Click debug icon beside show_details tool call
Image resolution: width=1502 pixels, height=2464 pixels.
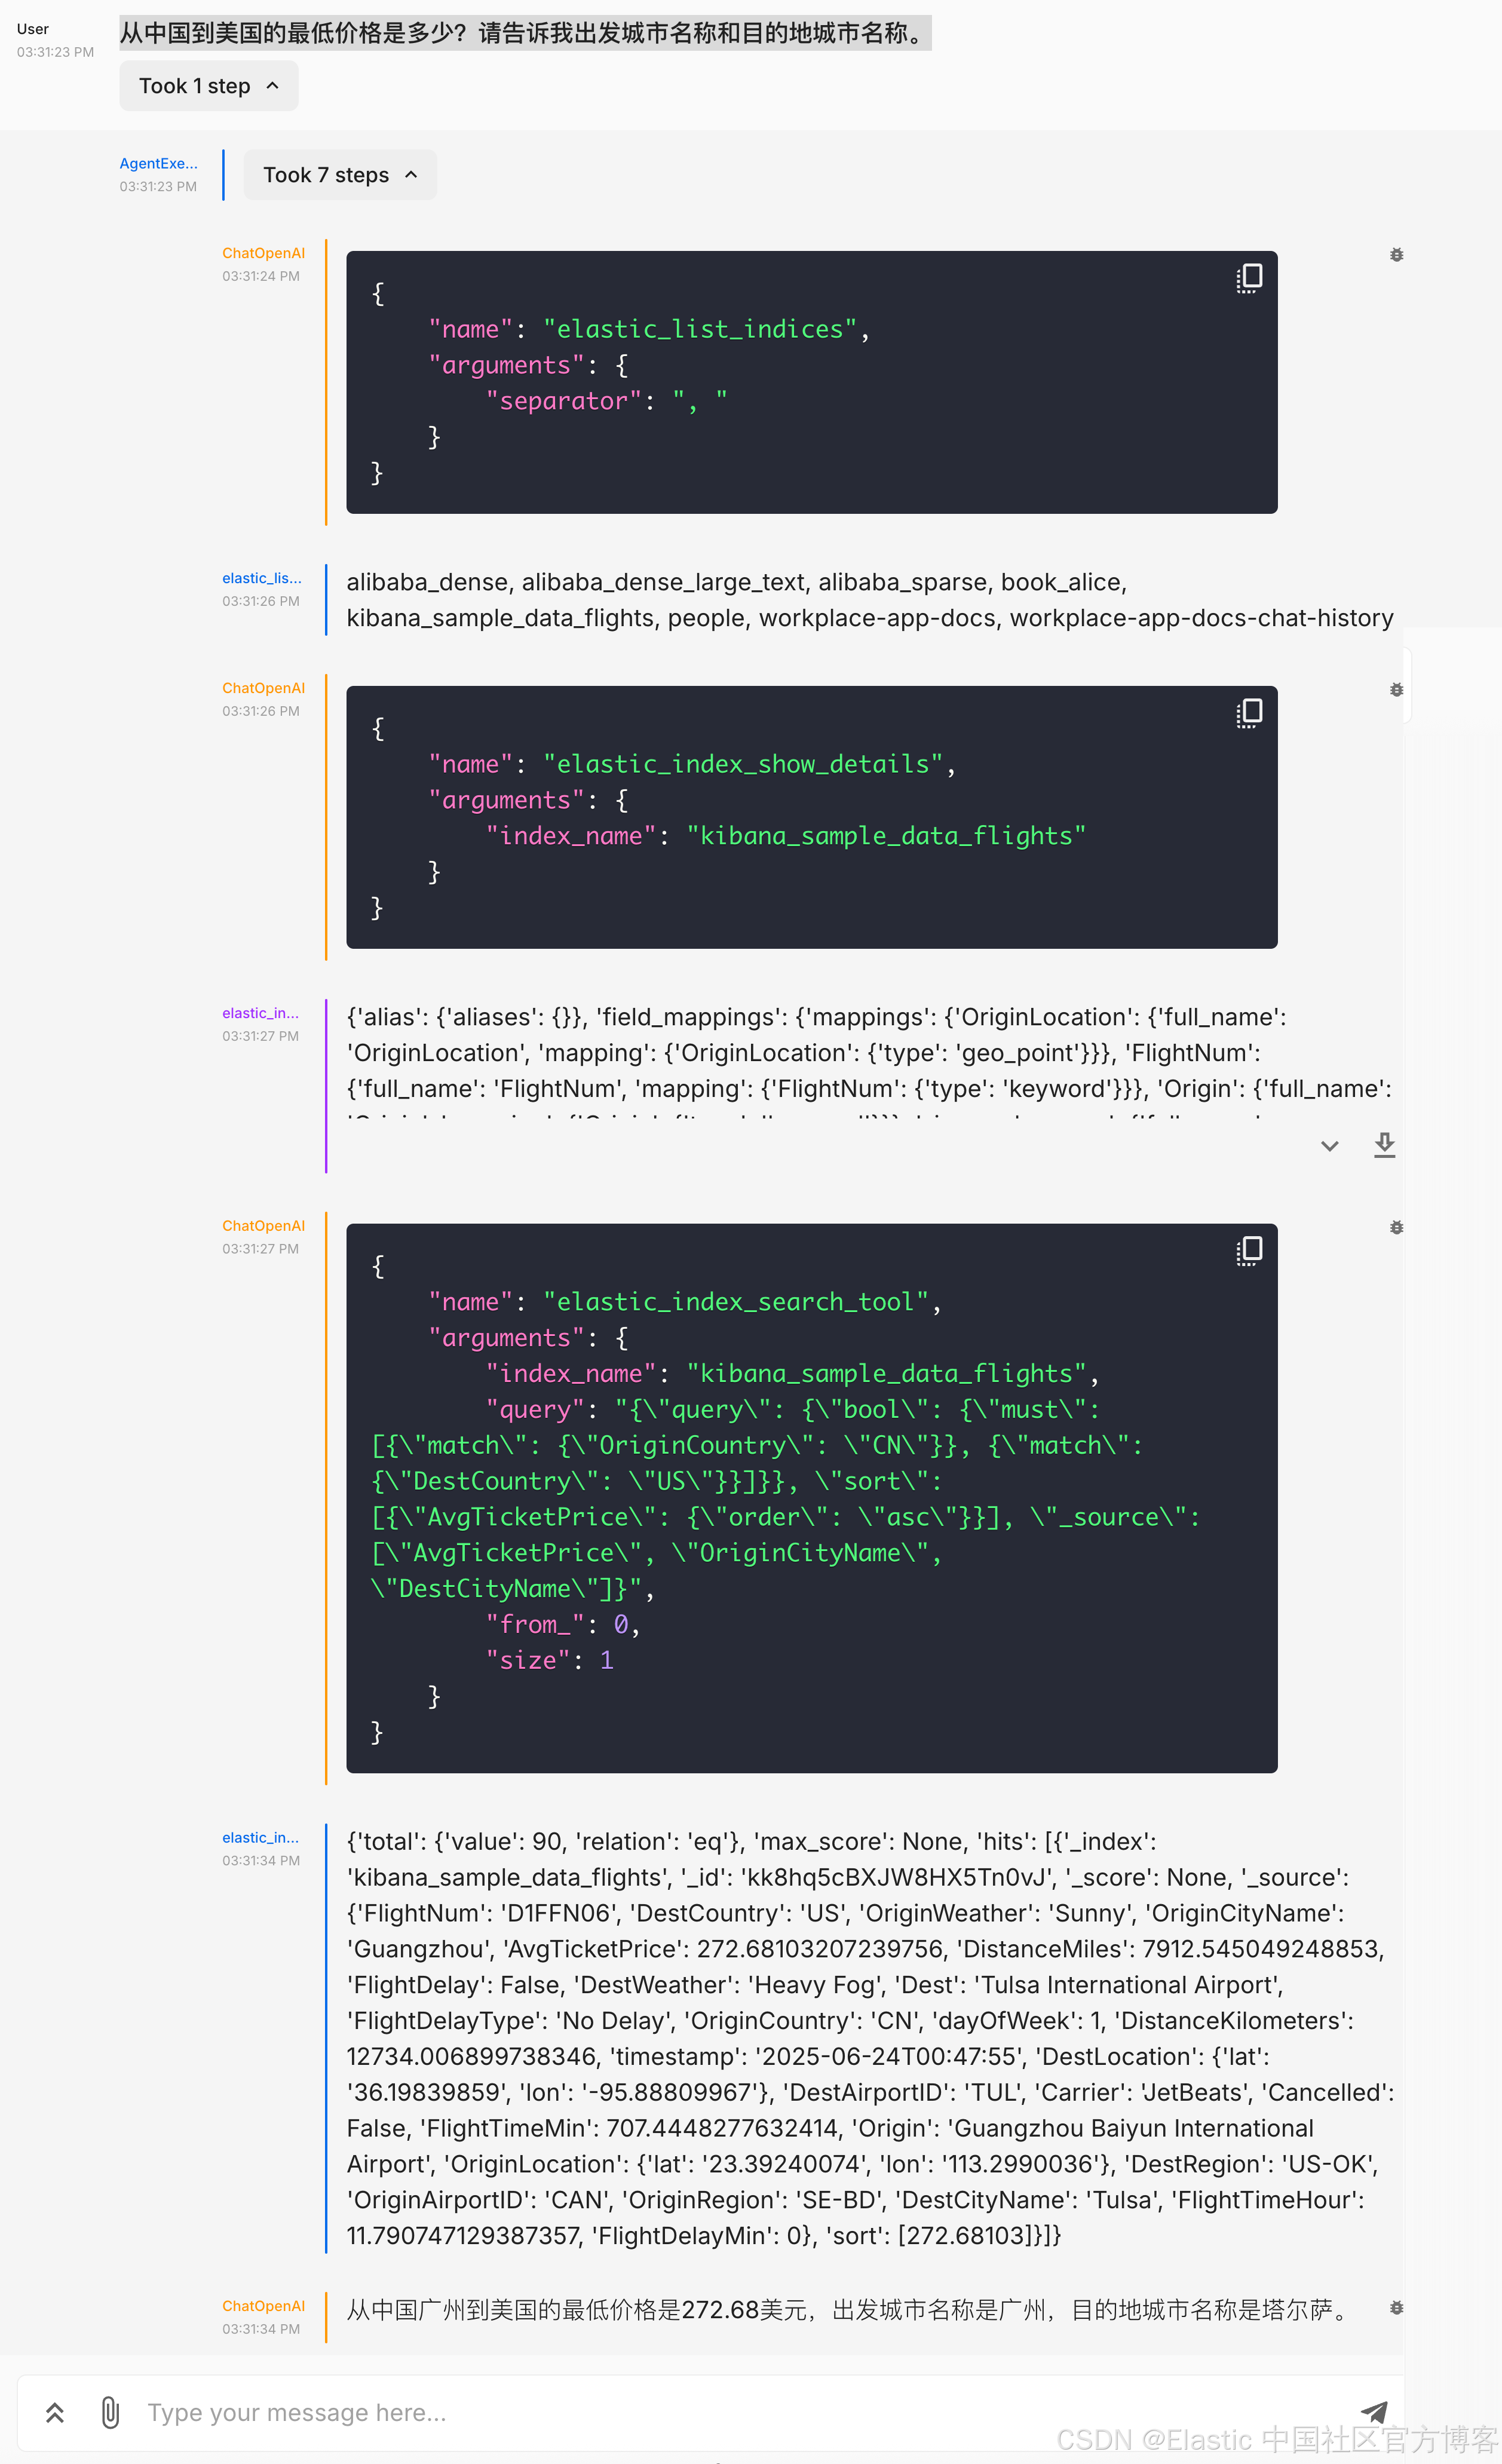point(1396,690)
